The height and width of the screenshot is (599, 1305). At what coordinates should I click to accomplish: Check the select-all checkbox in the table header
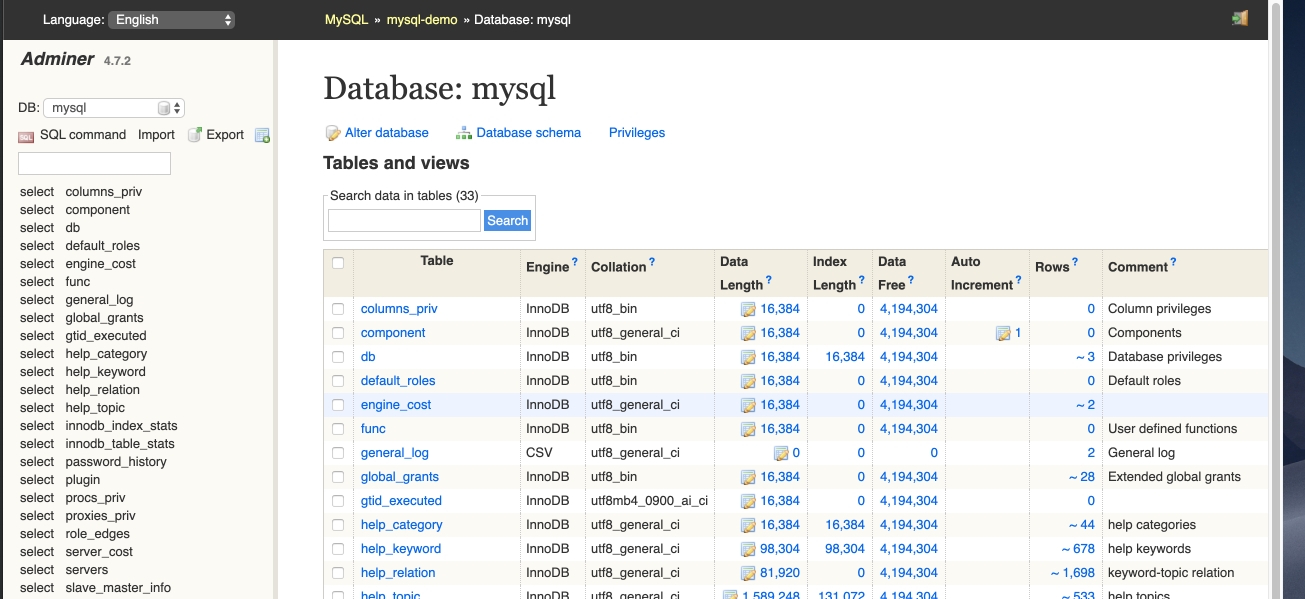pyautogui.click(x=338, y=262)
